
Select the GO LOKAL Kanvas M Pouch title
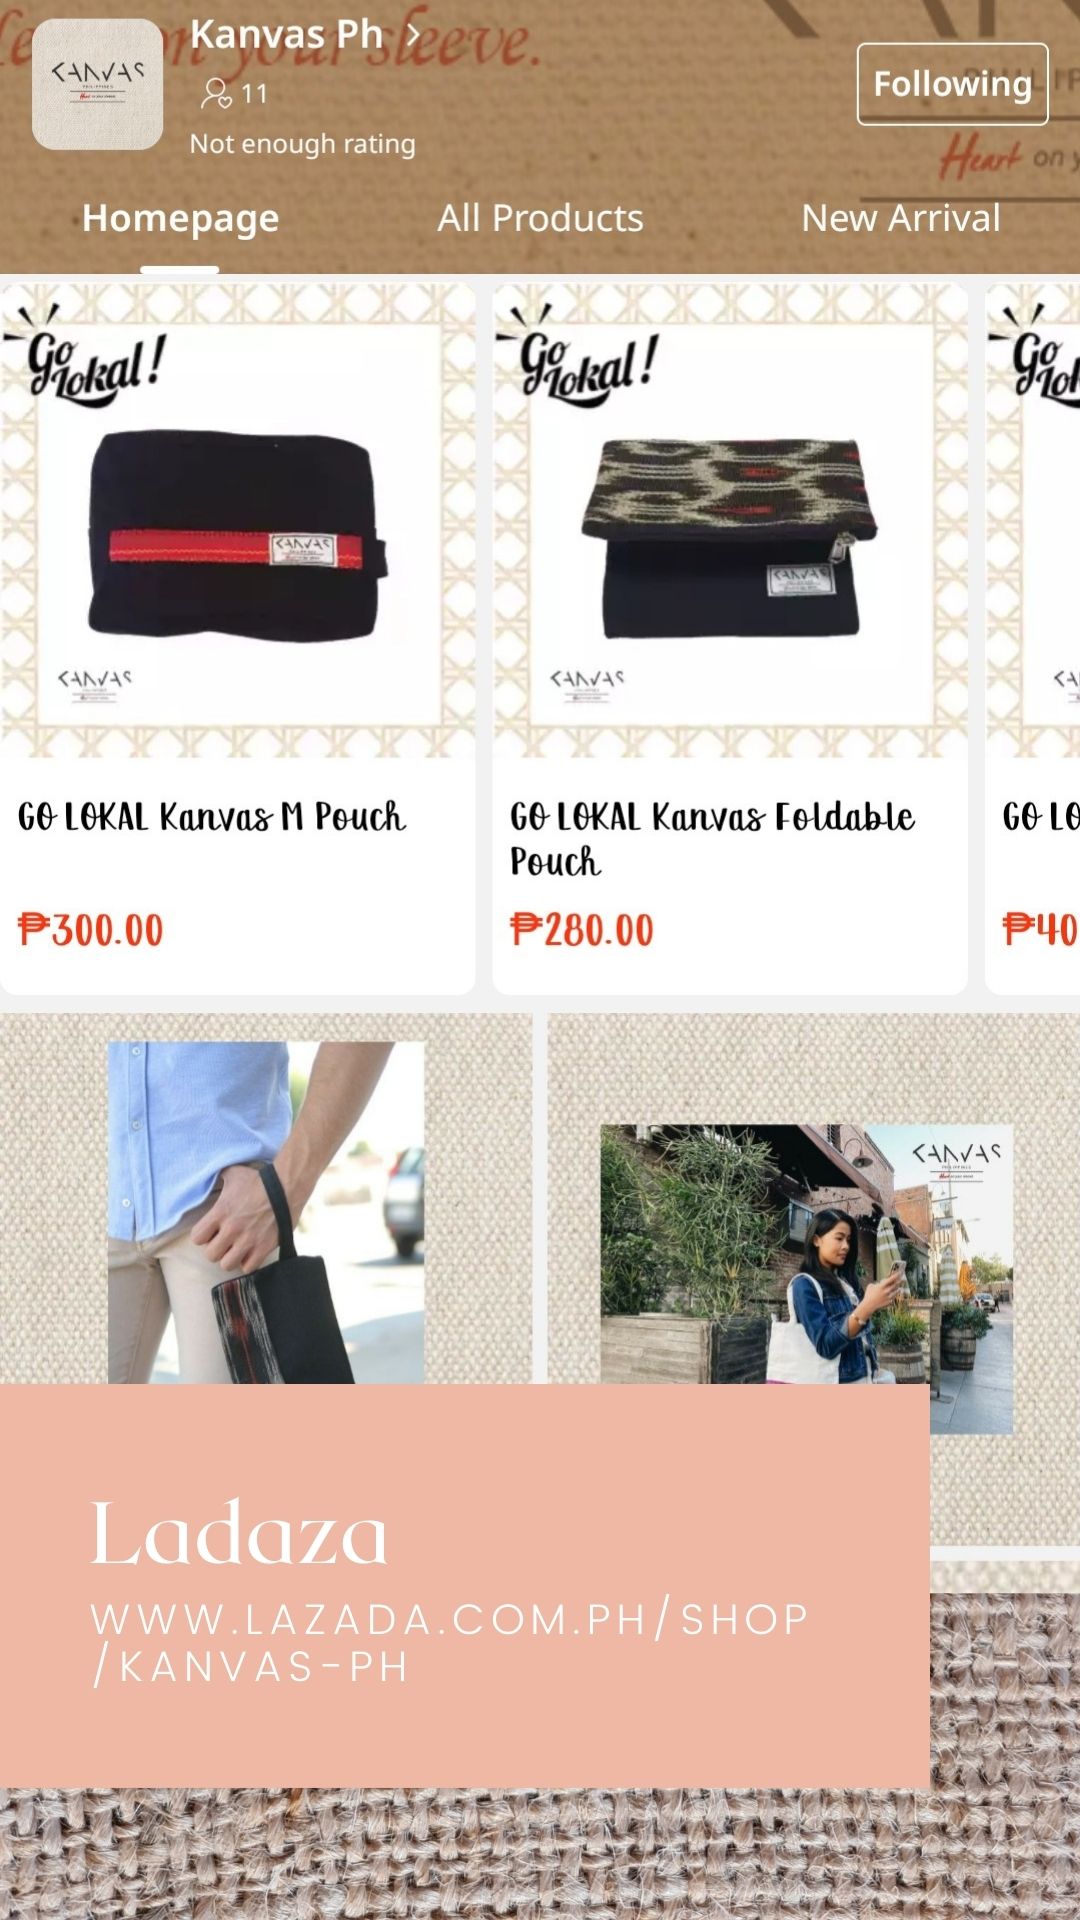coord(212,817)
